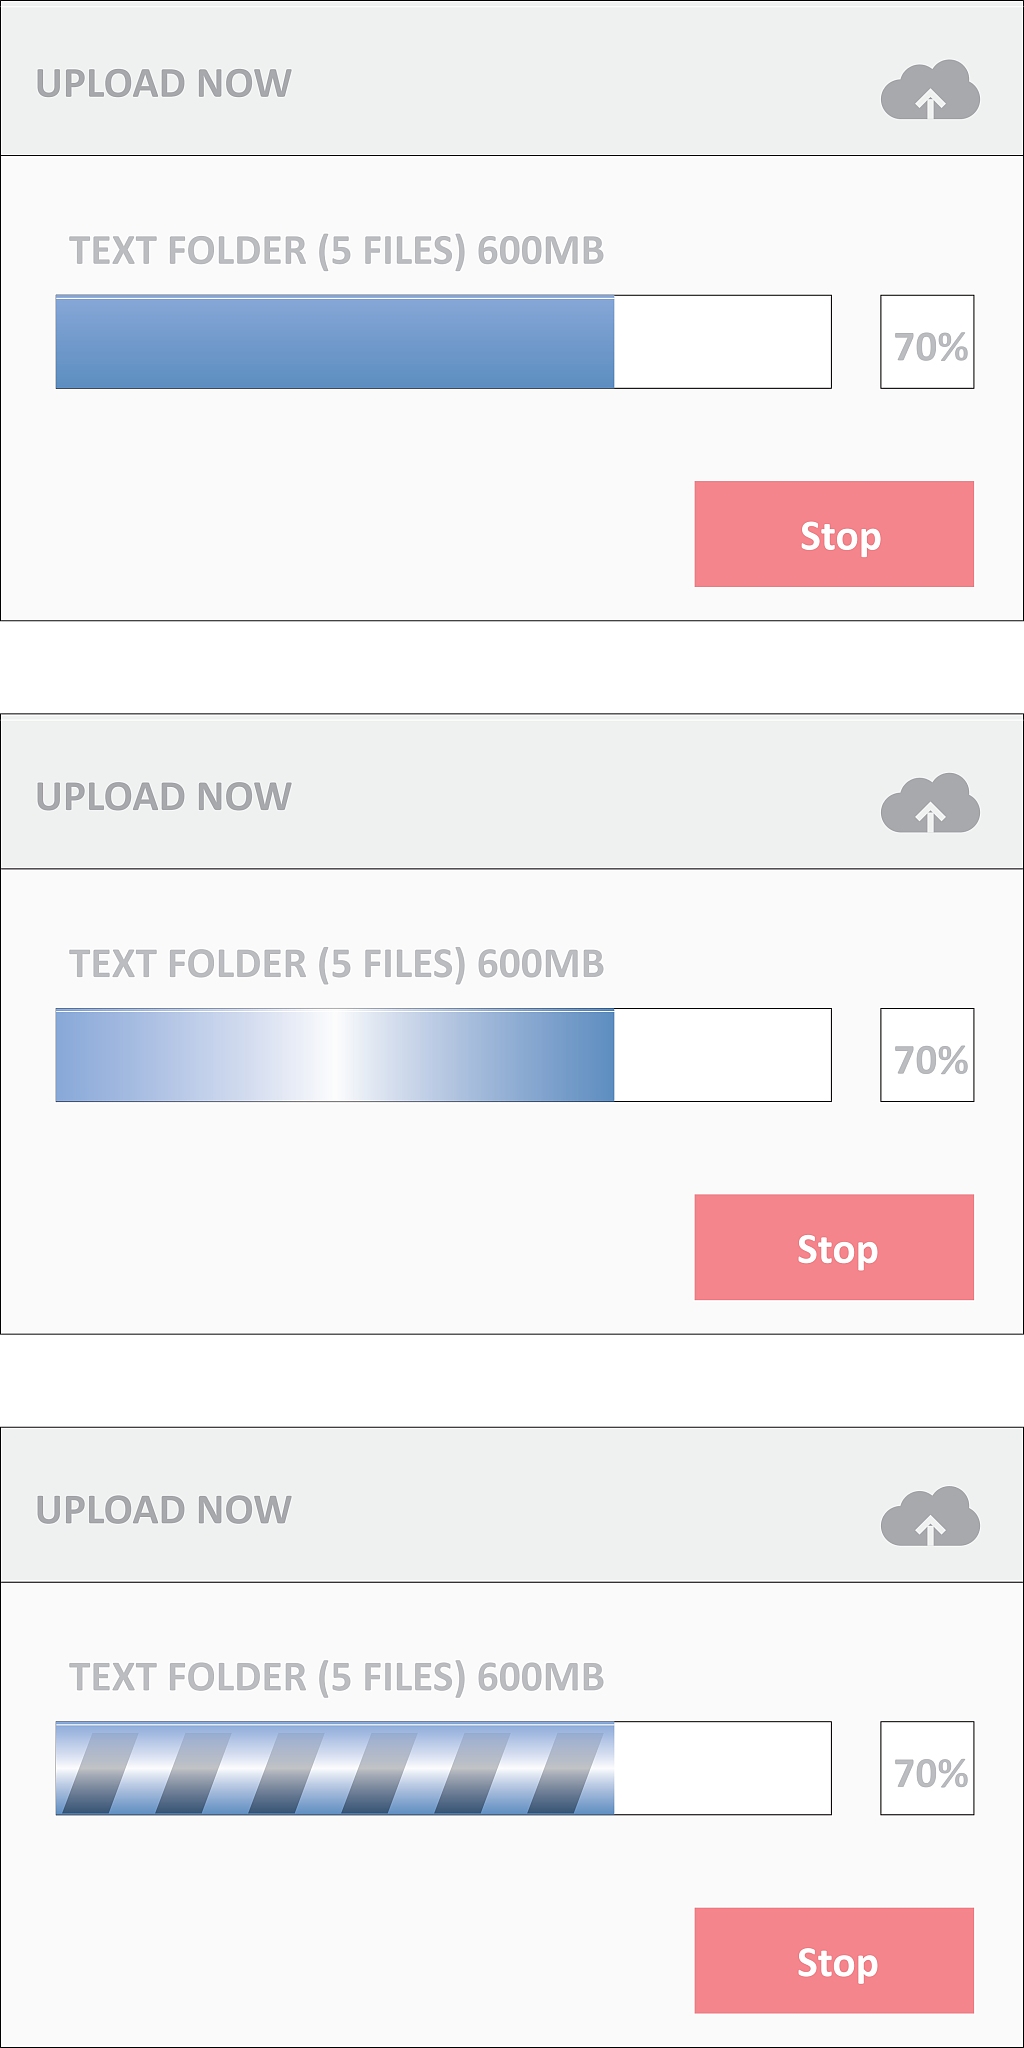Click the UPLOAD NOW title above the glossy gradient bar
This screenshot has height=2048, width=1024.
coord(164,797)
